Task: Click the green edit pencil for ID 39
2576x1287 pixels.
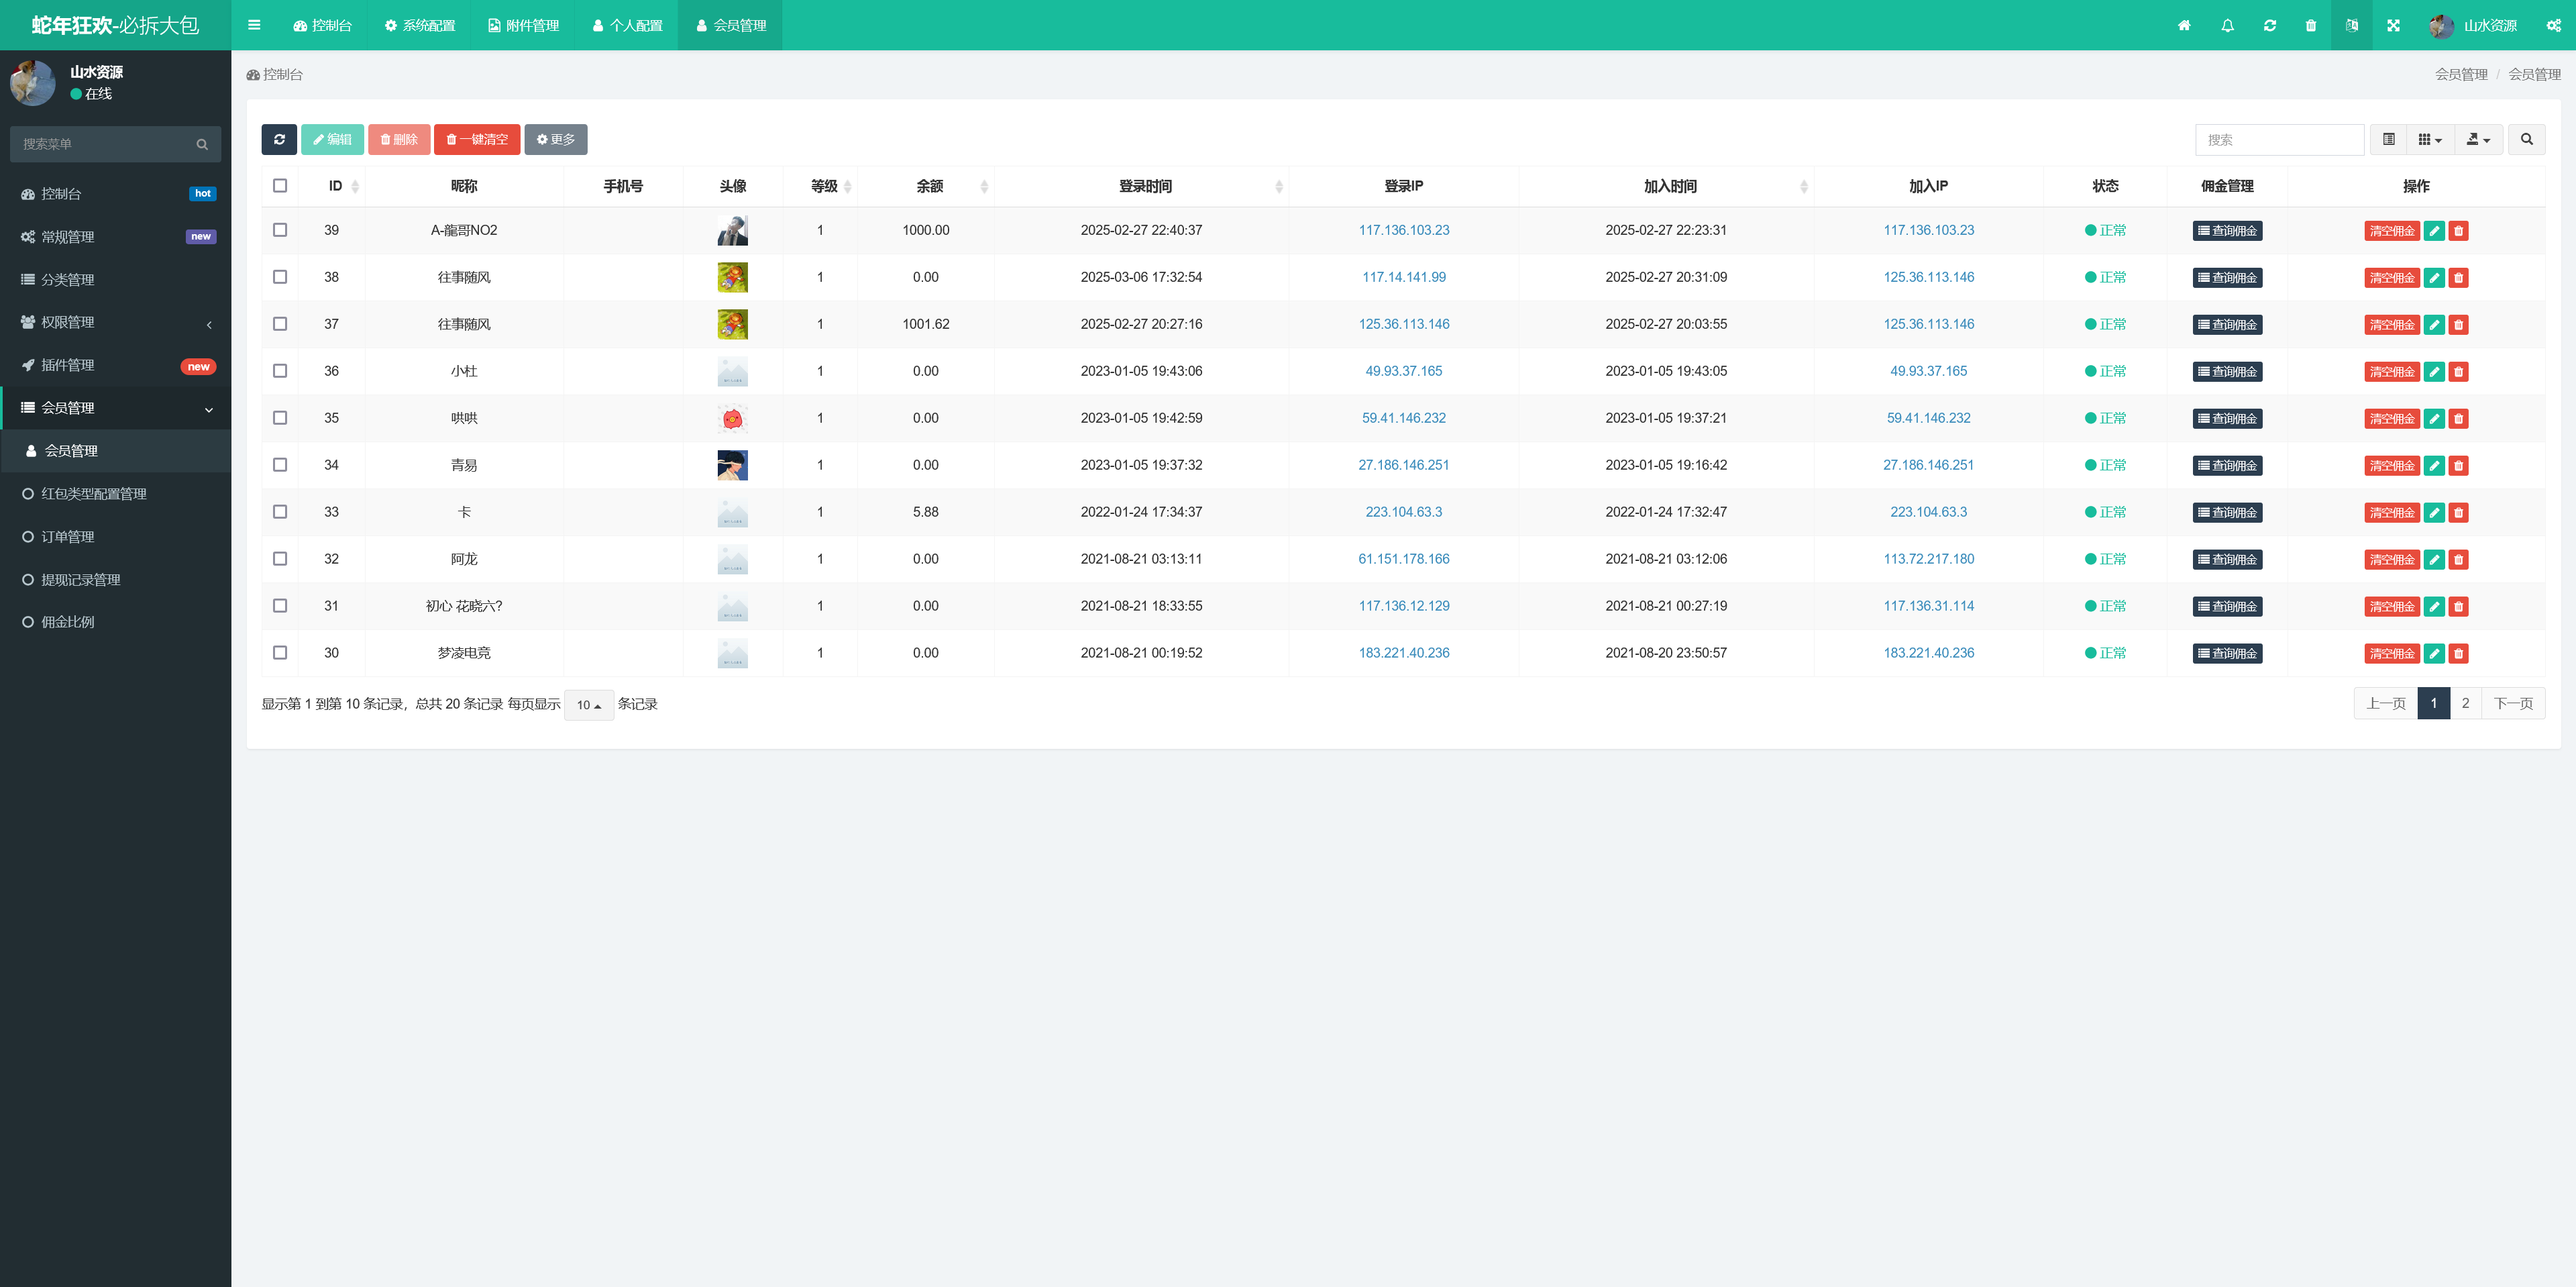Action: click(2434, 231)
